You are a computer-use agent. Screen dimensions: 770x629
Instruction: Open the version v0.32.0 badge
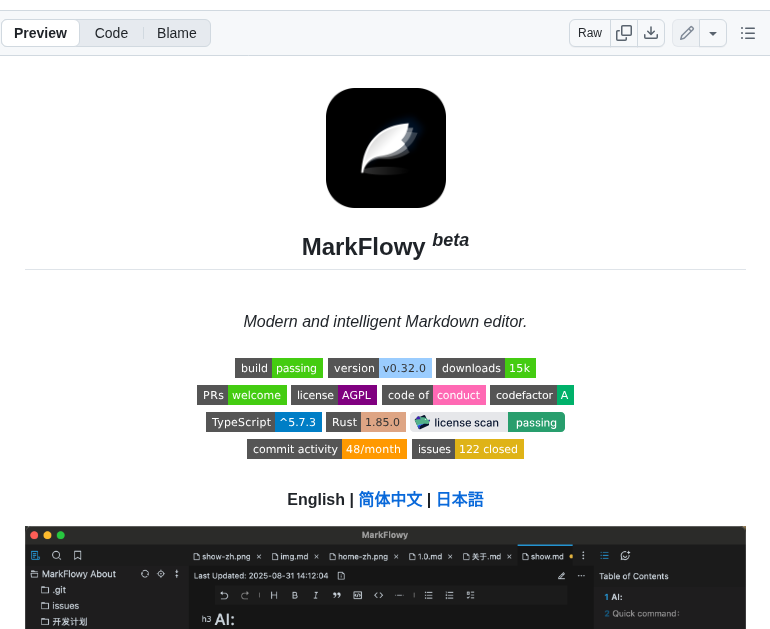[380, 368]
